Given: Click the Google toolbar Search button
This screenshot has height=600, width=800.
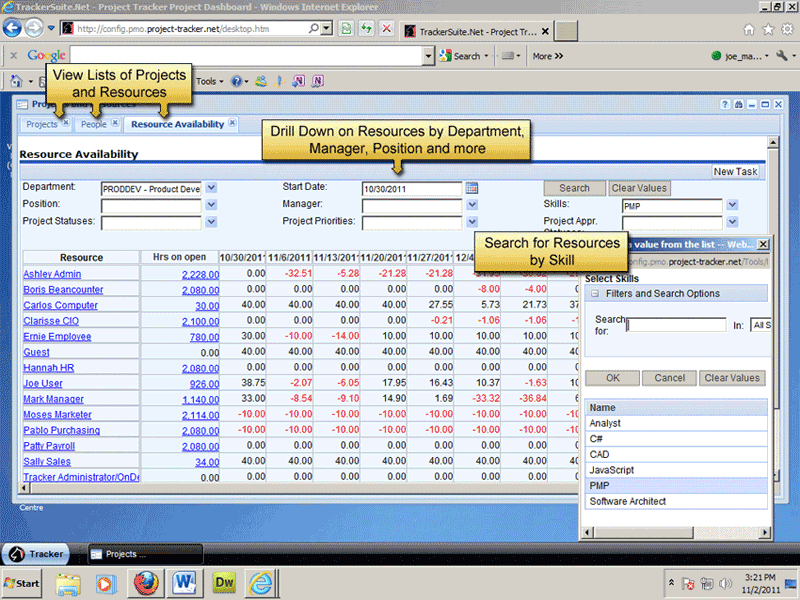Looking at the screenshot, I should click(463, 56).
